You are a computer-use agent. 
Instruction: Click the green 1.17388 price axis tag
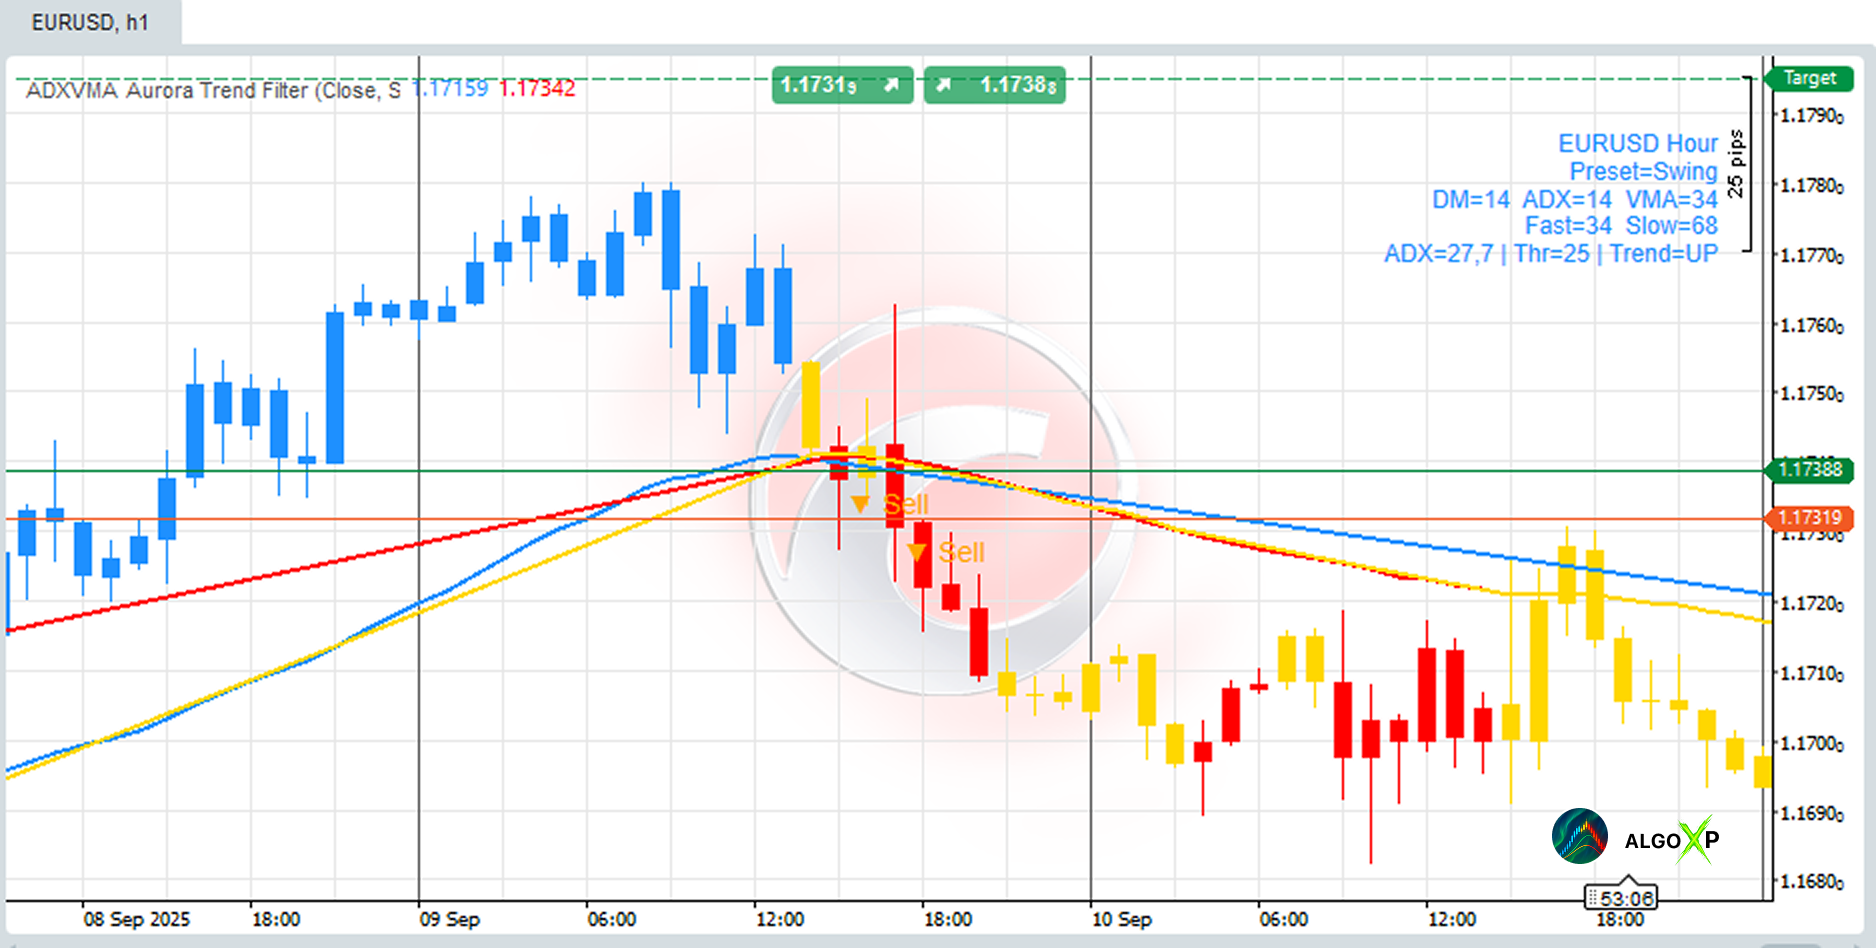pyautogui.click(x=1810, y=469)
